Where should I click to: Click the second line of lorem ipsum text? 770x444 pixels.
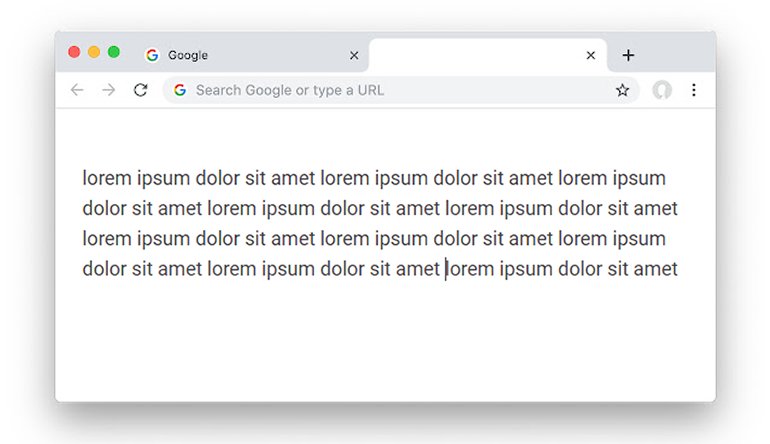380,209
